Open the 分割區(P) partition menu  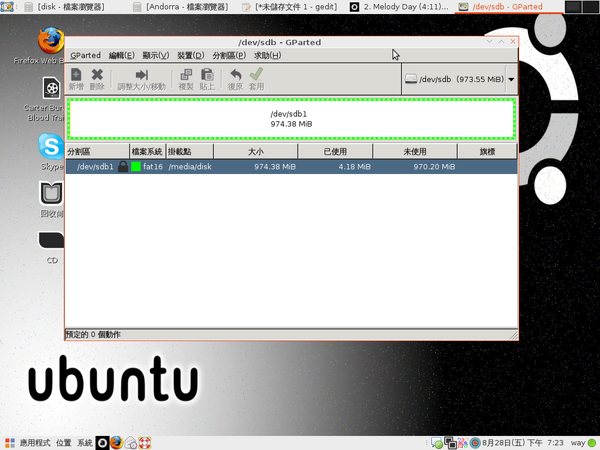tap(229, 55)
